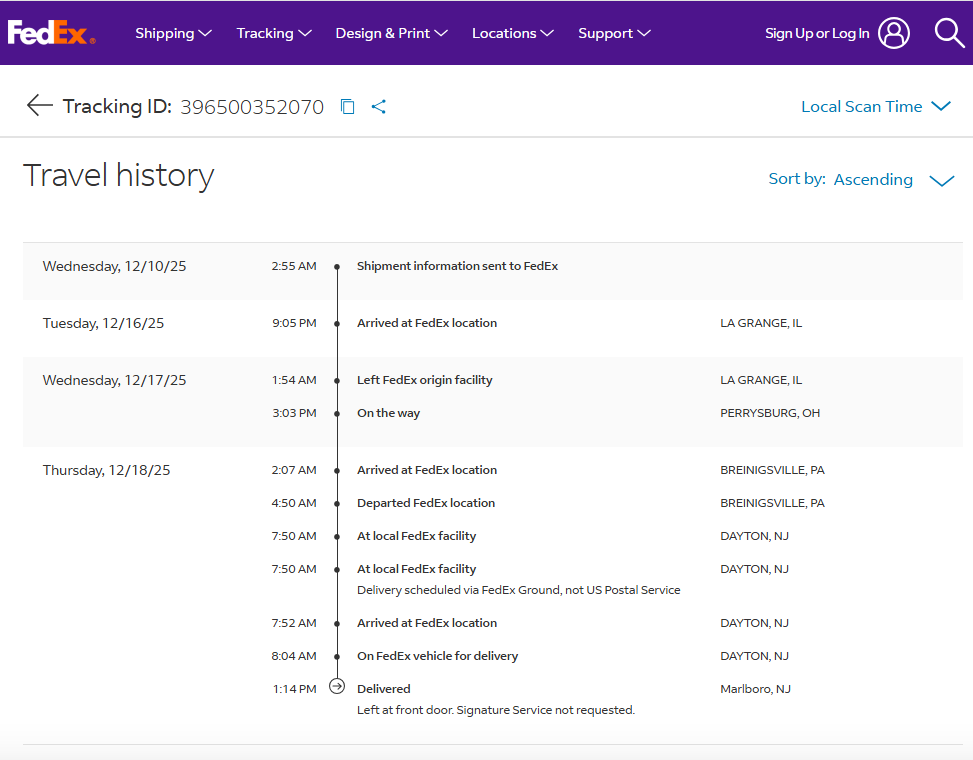Go back using the left arrow icon
Screen dimensions: 973x760
pos(40,105)
